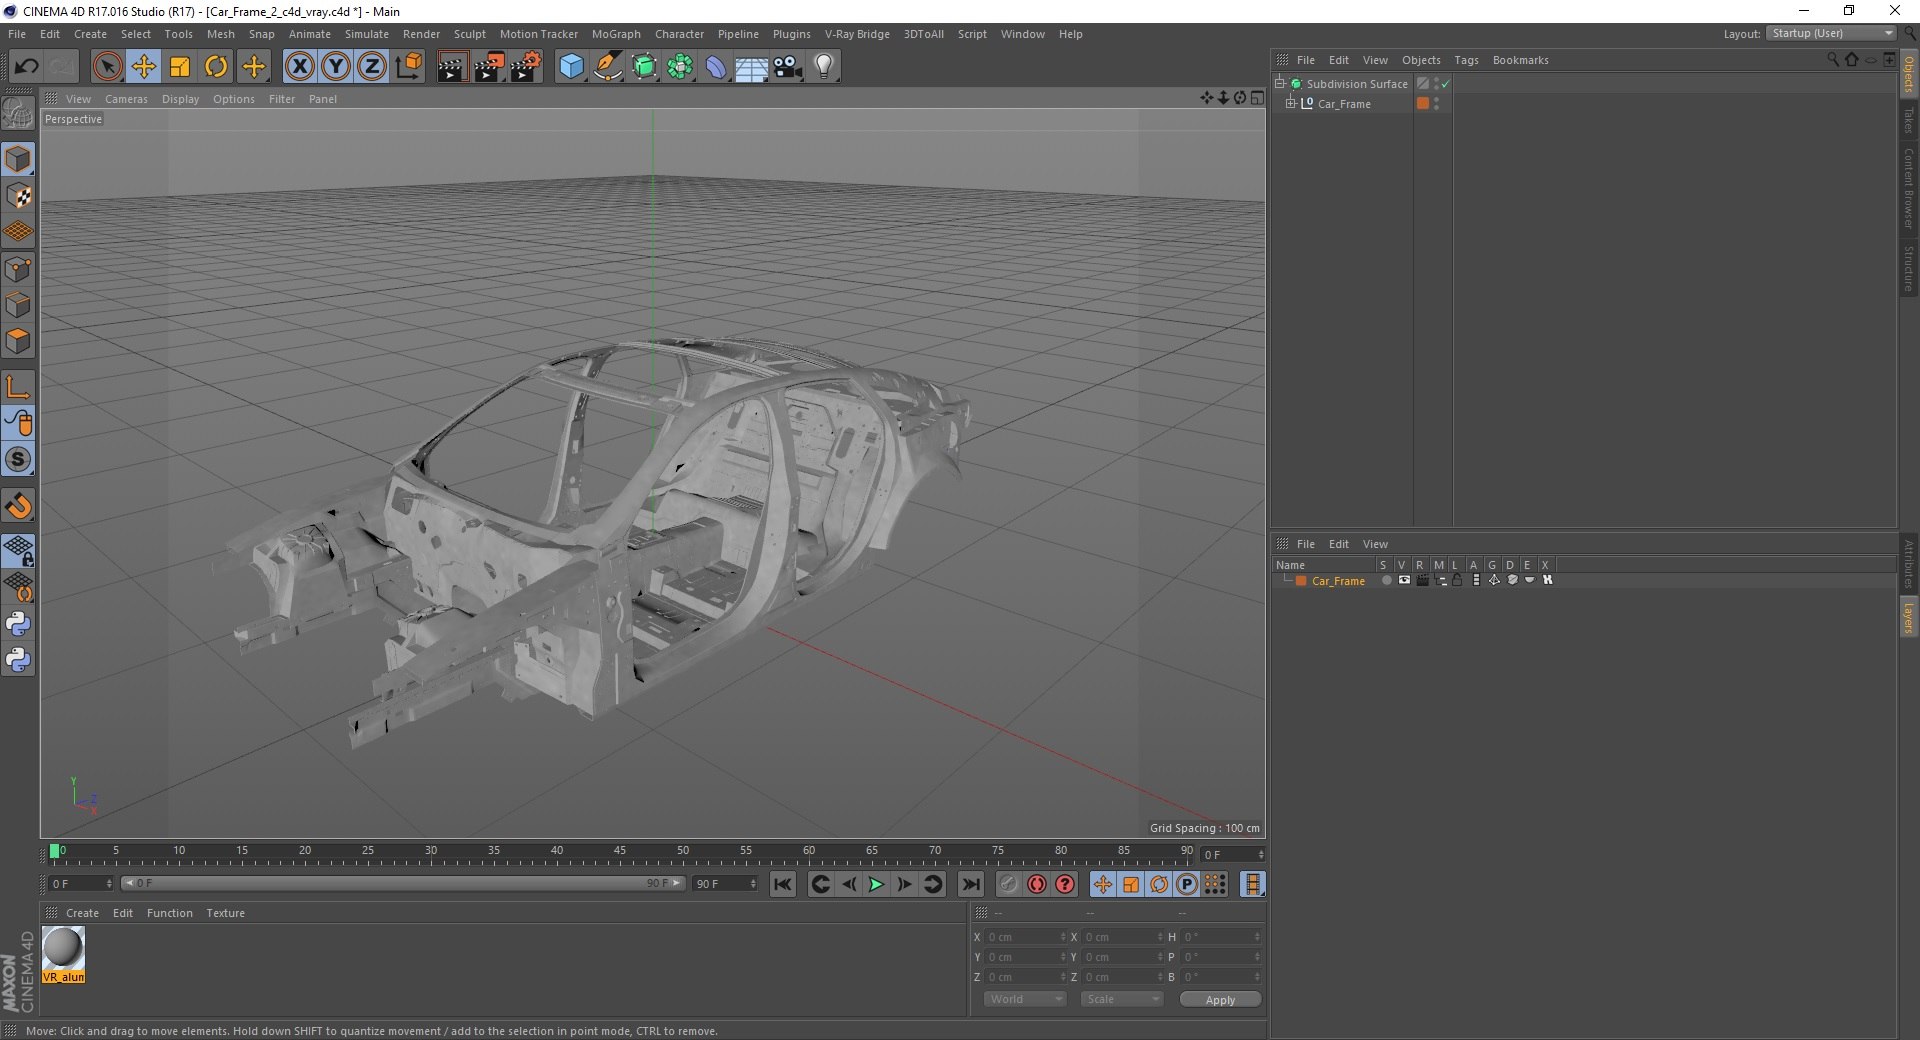Toggle Y-axis lock
The image size is (1920, 1040).
(336, 67)
